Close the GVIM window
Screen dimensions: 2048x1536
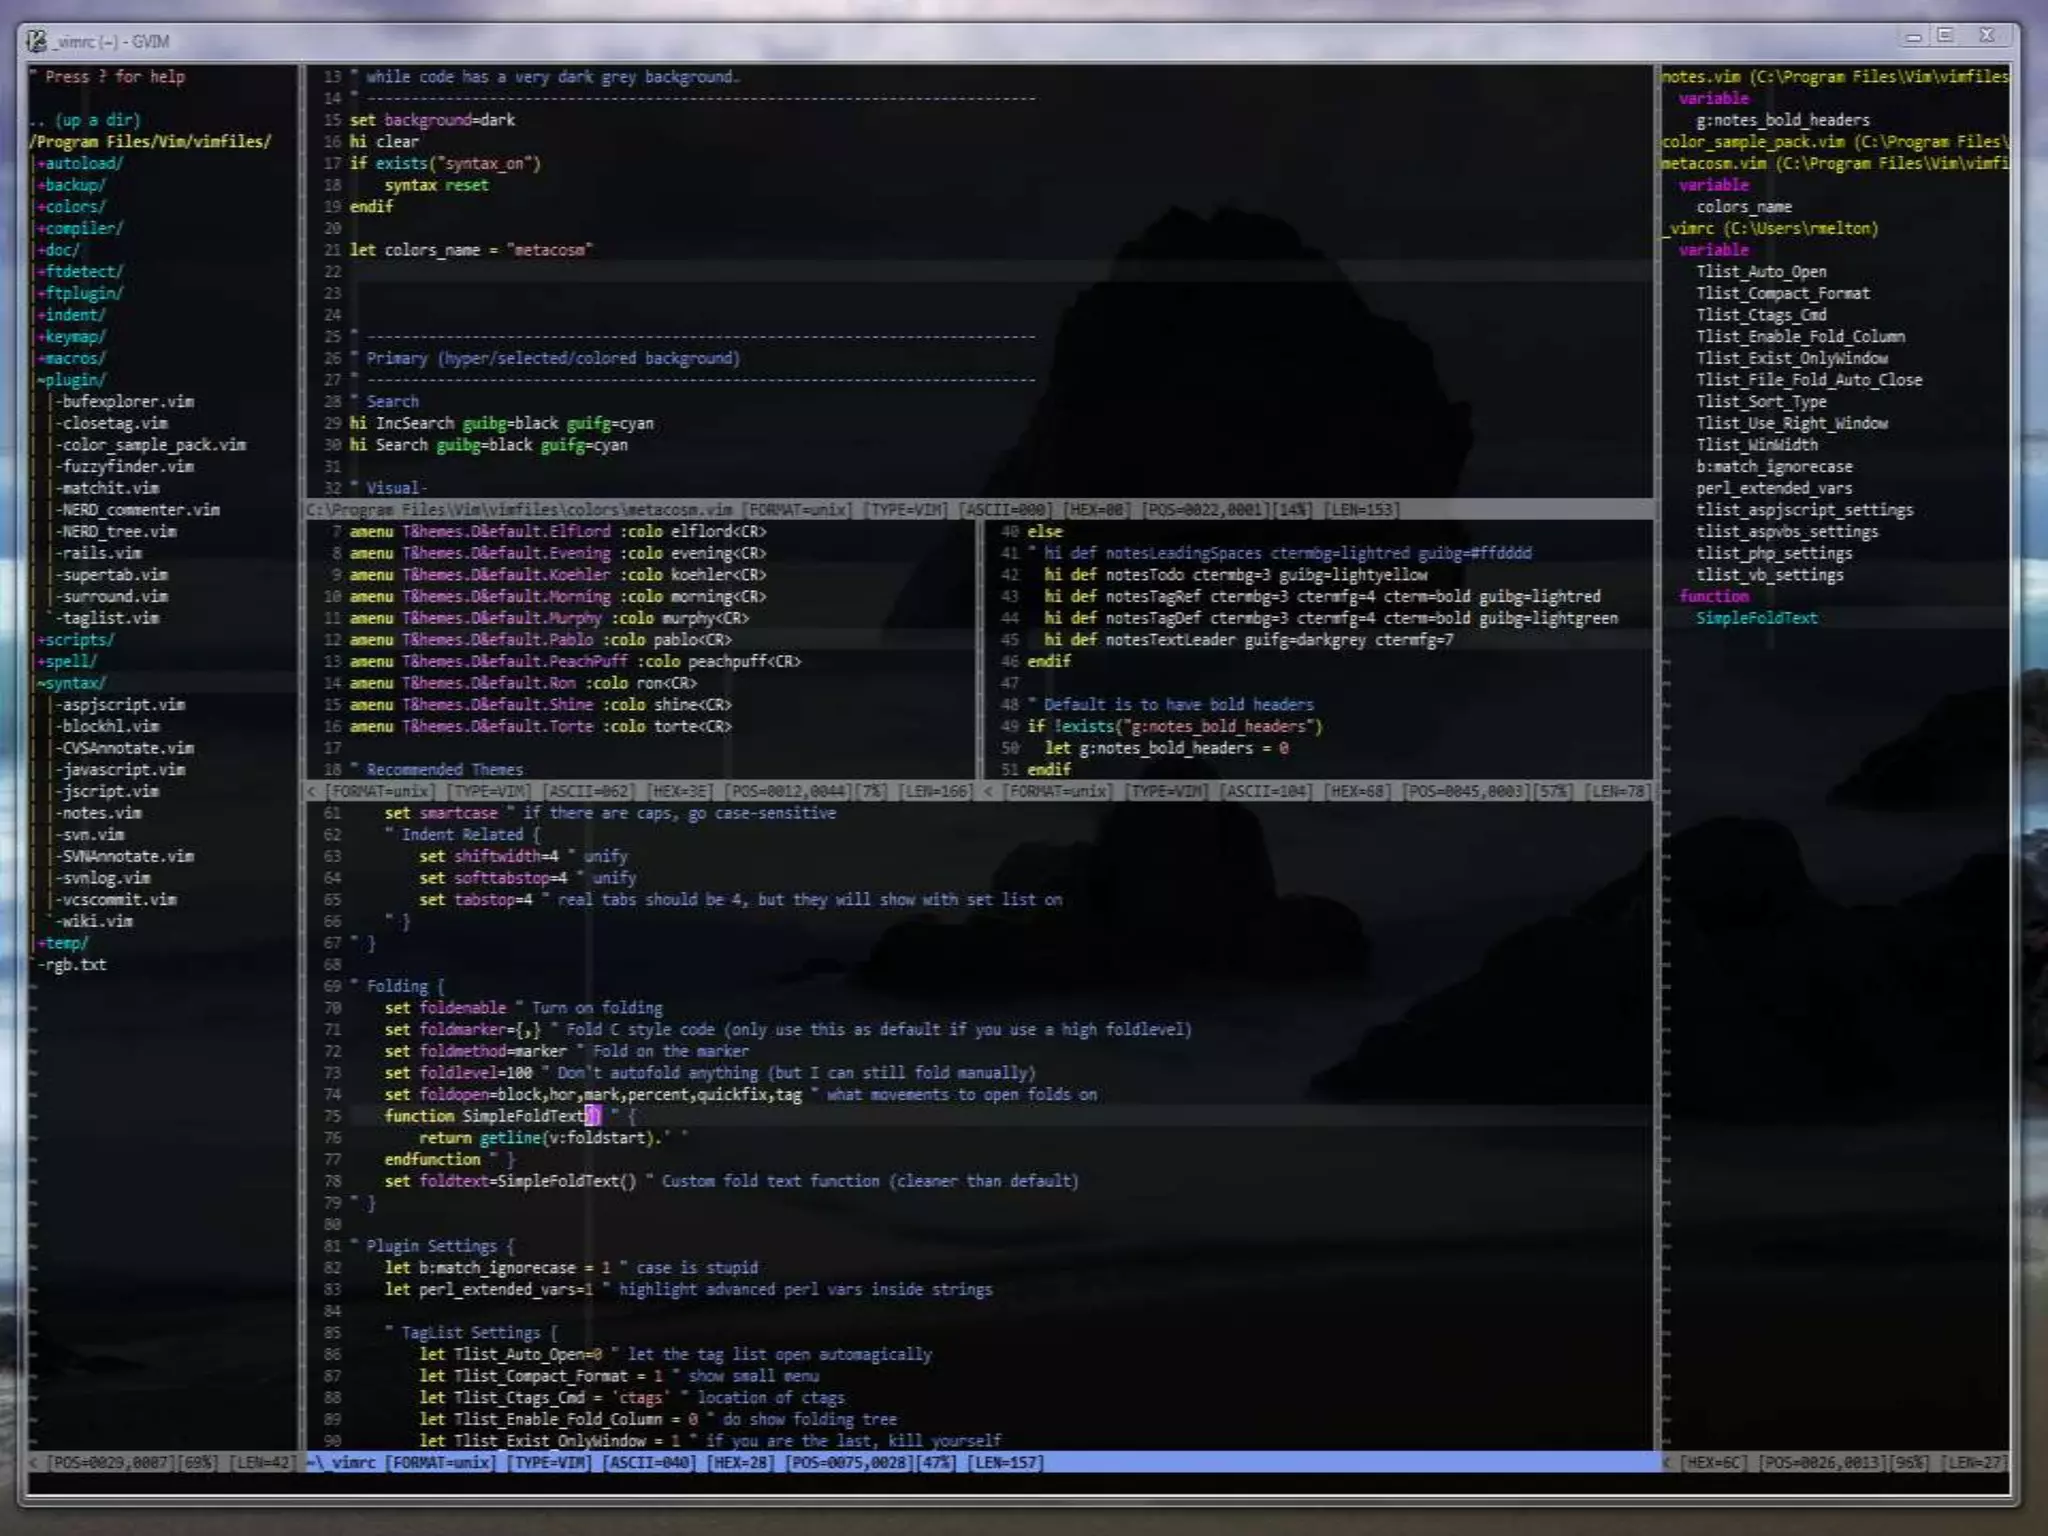pyautogui.click(x=1987, y=36)
